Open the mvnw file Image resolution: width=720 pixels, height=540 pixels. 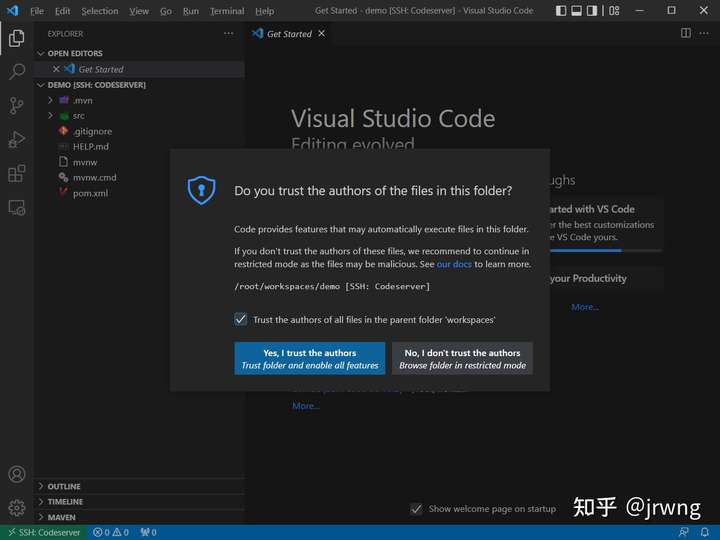point(85,162)
